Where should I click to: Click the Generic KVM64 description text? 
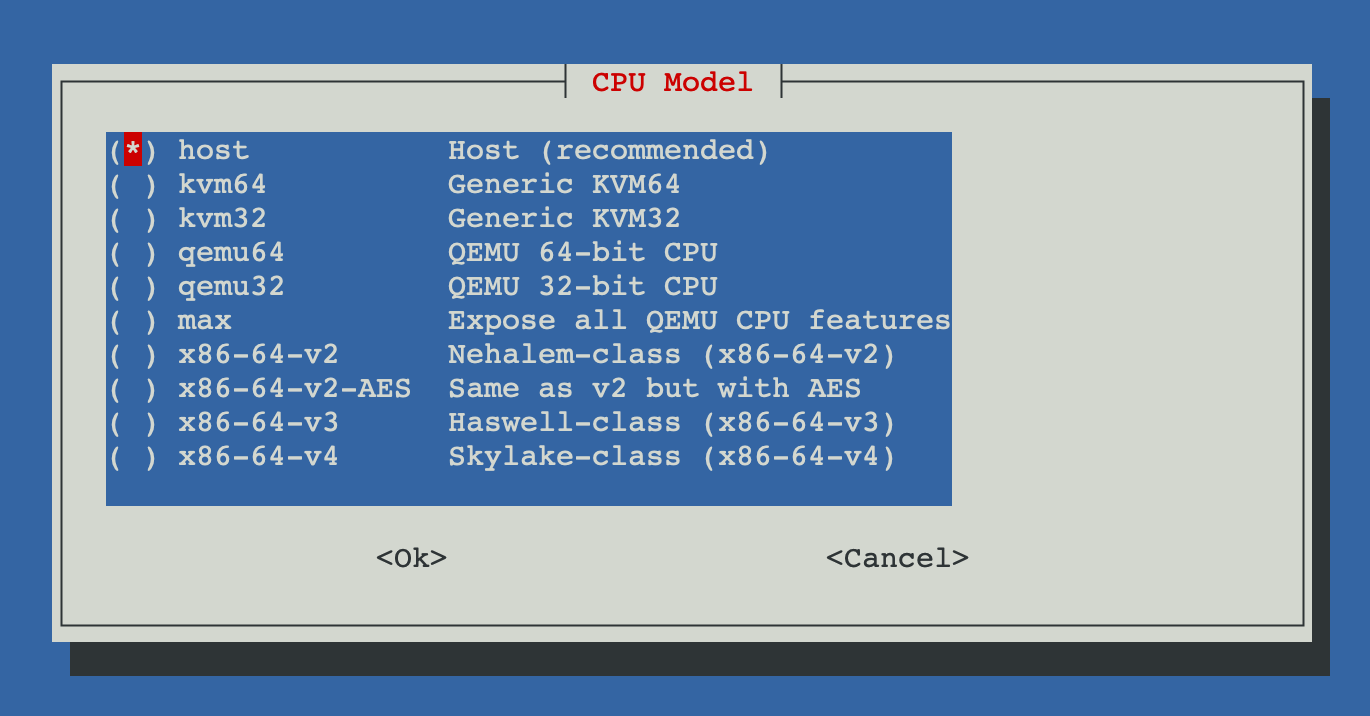point(564,185)
